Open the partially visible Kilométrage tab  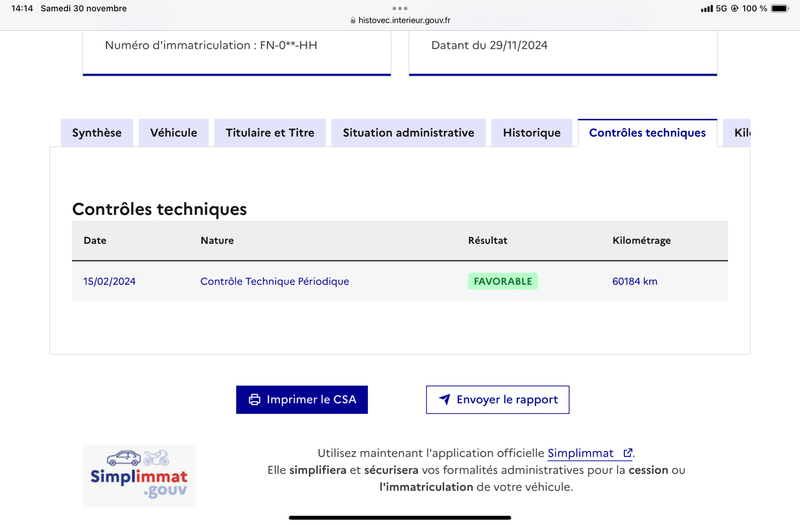click(x=737, y=133)
